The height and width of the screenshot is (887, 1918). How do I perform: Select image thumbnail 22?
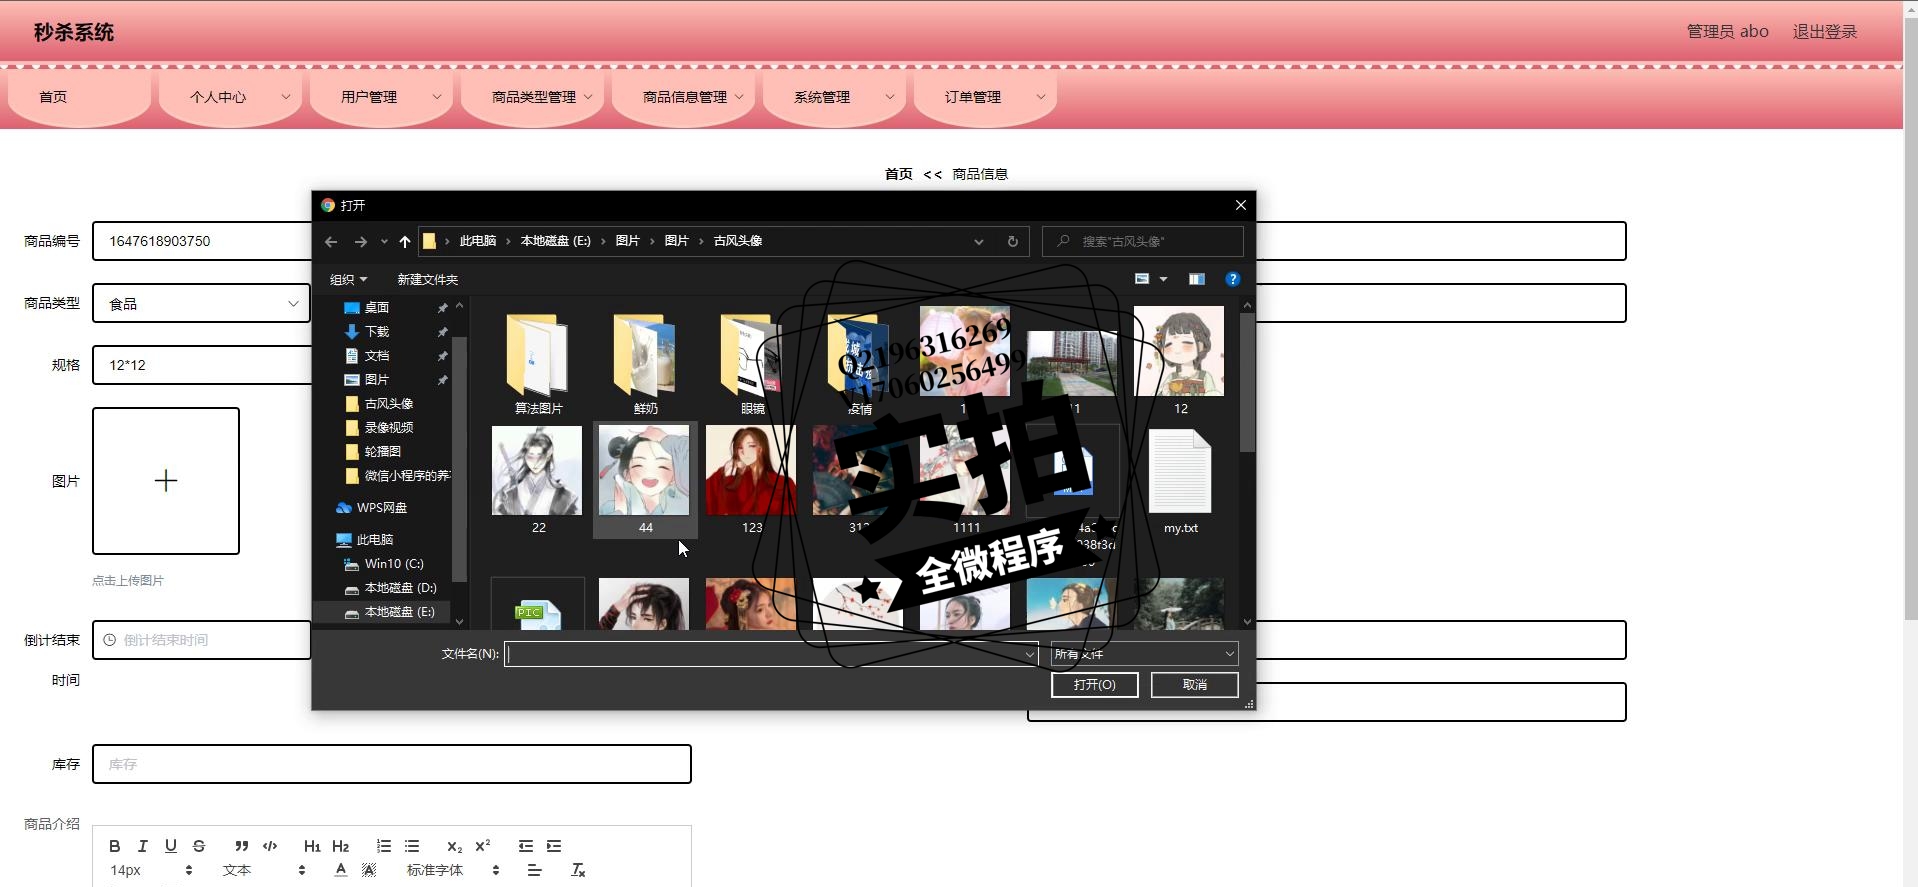(x=538, y=479)
